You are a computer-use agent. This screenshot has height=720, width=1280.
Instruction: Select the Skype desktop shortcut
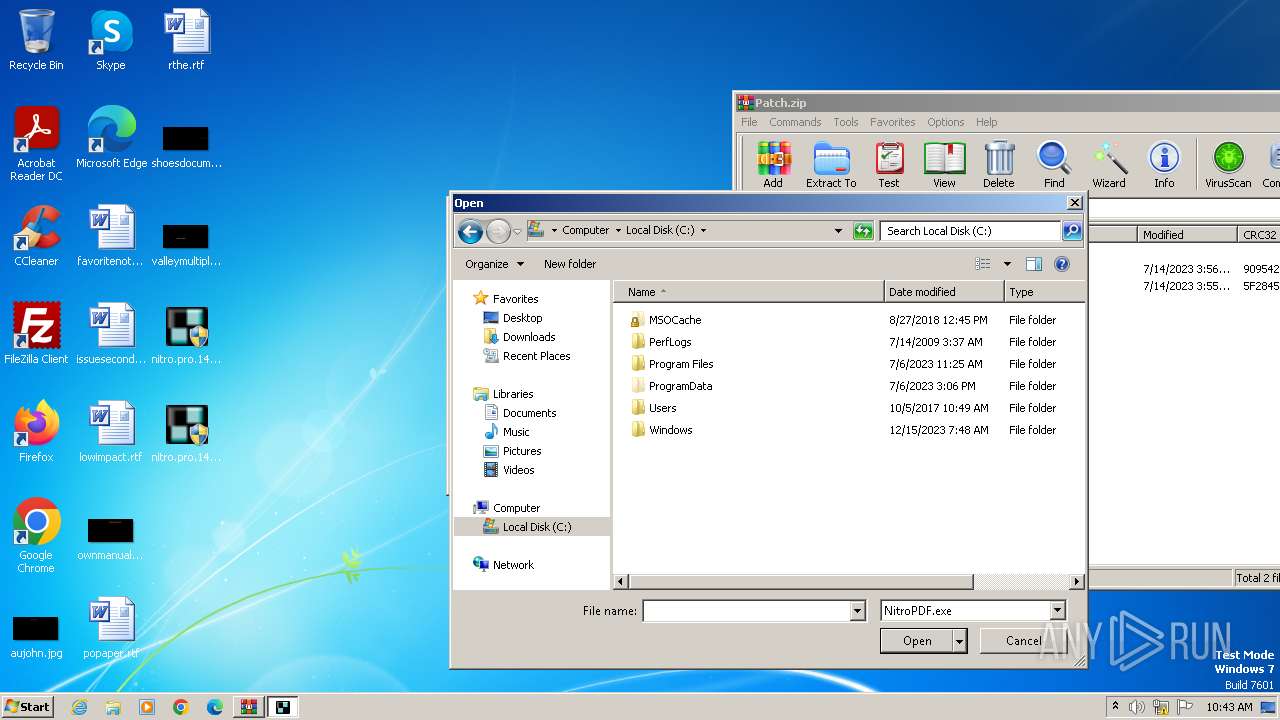pyautogui.click(x=111, y=41)
